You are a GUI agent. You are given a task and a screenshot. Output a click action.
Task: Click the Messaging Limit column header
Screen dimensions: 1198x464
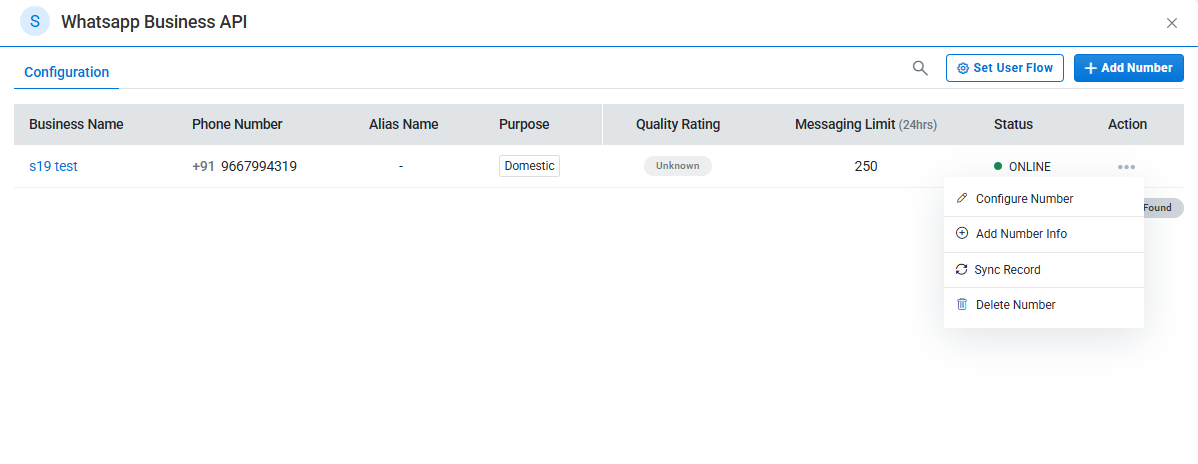tap(866, 125)
